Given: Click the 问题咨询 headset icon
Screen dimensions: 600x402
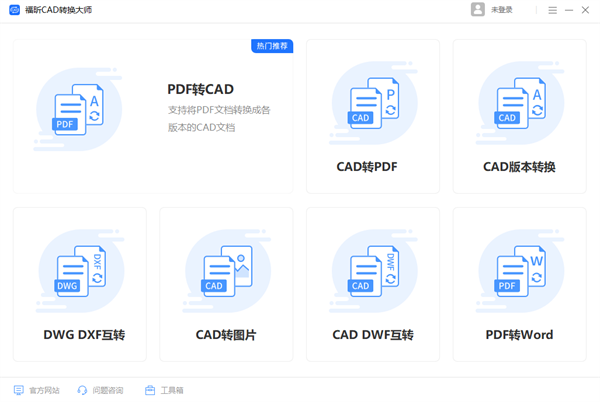Looking at the screenshot, I should 82,390.
